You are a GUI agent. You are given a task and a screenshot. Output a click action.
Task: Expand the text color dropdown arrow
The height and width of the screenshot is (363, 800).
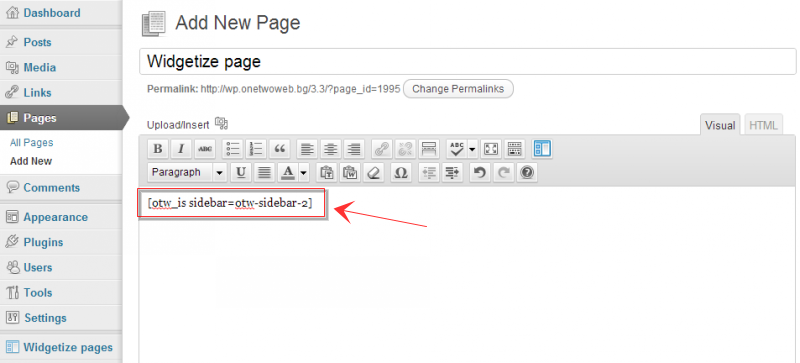point(304,173)
